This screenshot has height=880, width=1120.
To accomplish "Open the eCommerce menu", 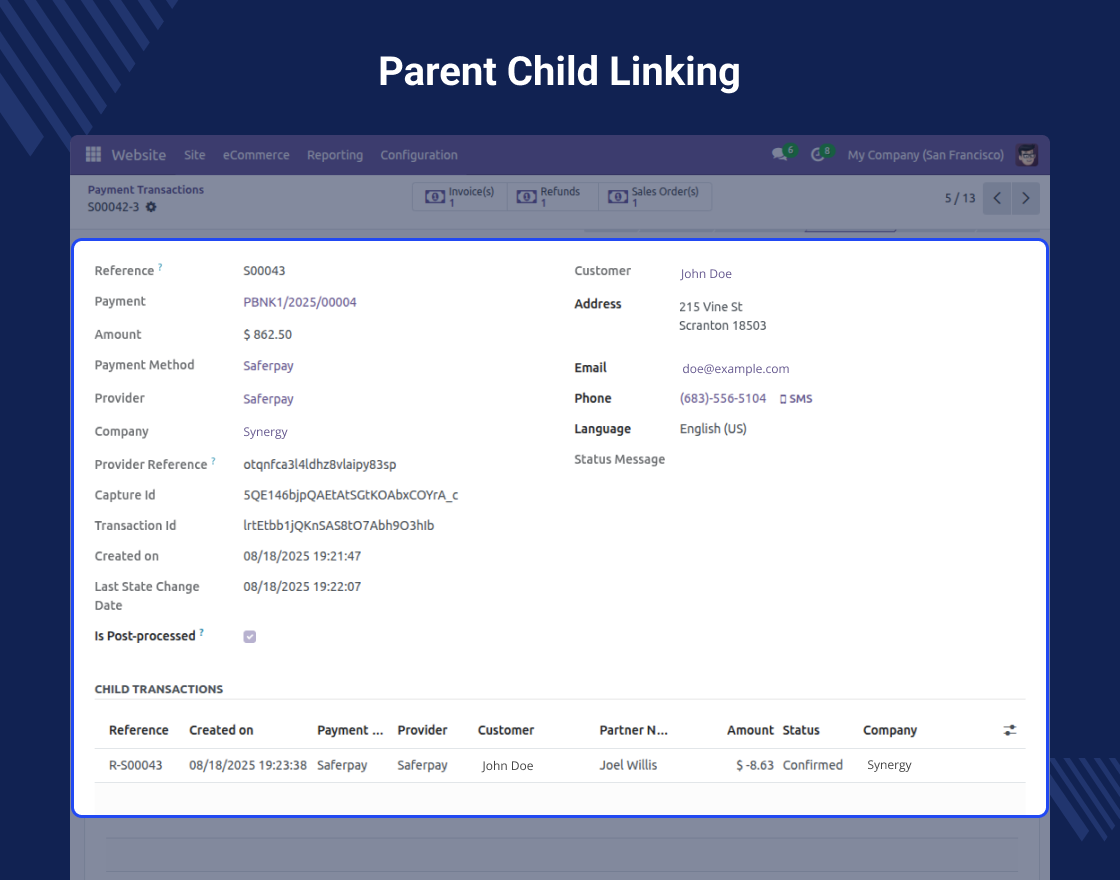I will point(256,155).
